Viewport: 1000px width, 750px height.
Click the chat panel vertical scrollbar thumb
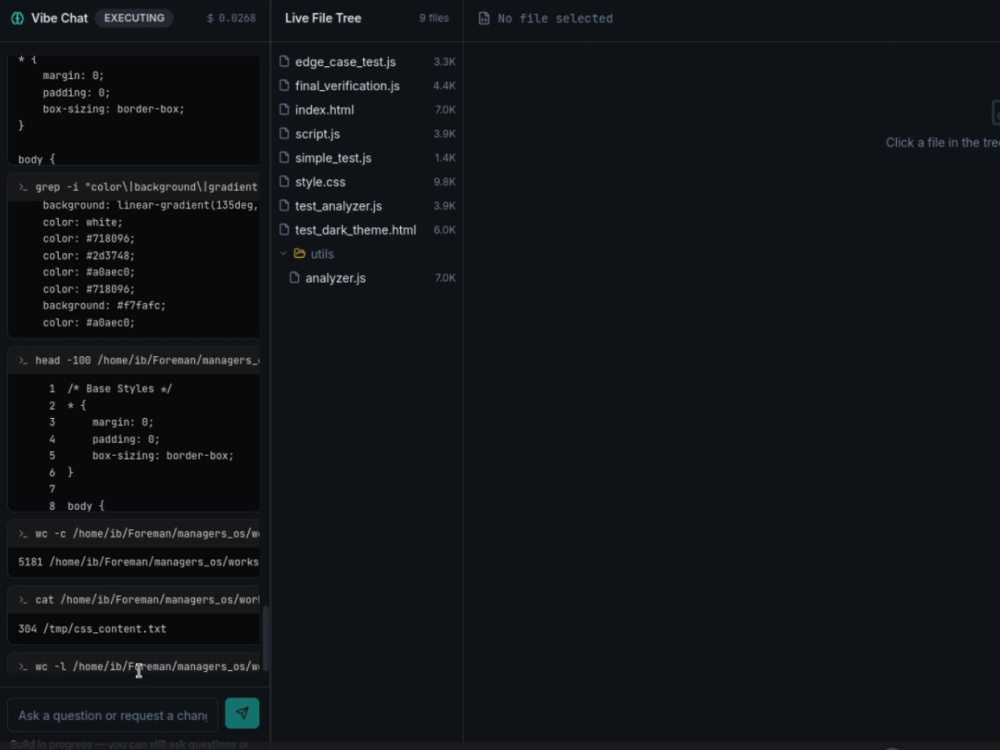click(x=265, y=638)
